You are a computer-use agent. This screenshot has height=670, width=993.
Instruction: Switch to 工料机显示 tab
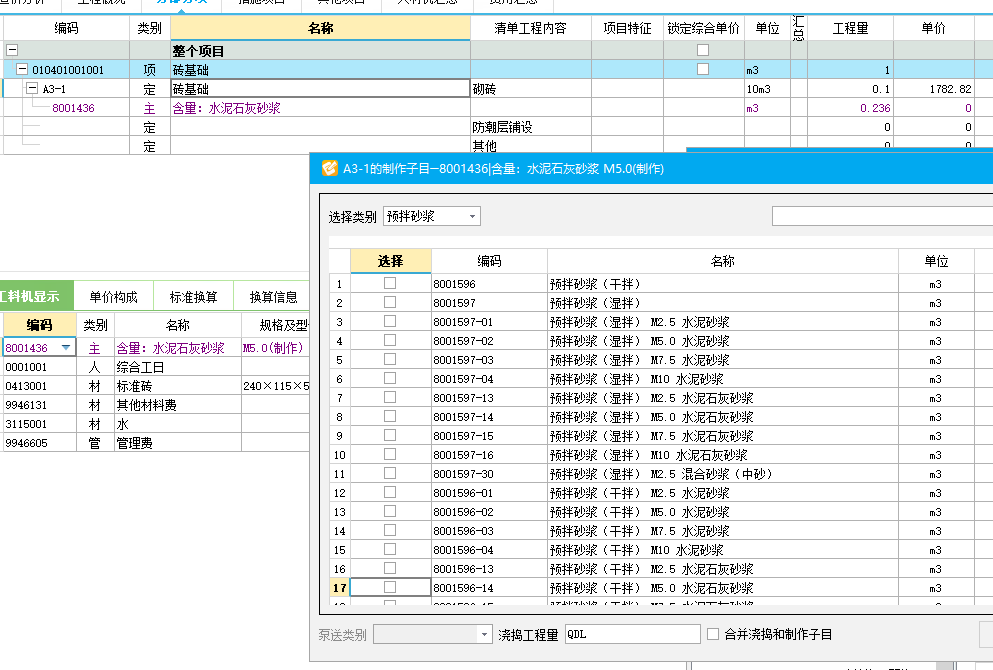click(35, 296)
